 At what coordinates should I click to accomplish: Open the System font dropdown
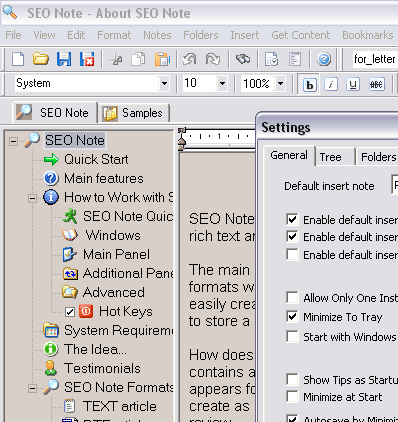(x=164, y=83)
